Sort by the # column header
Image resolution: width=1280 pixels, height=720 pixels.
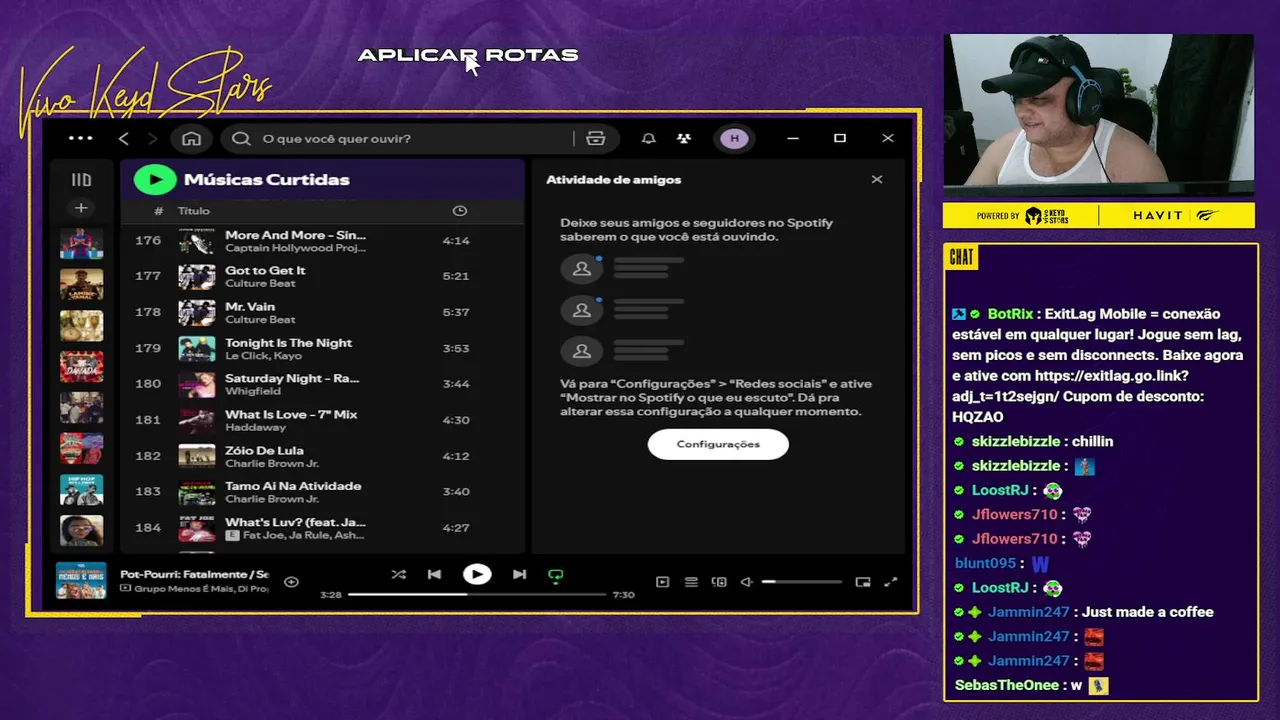click(x=158, y=211)
